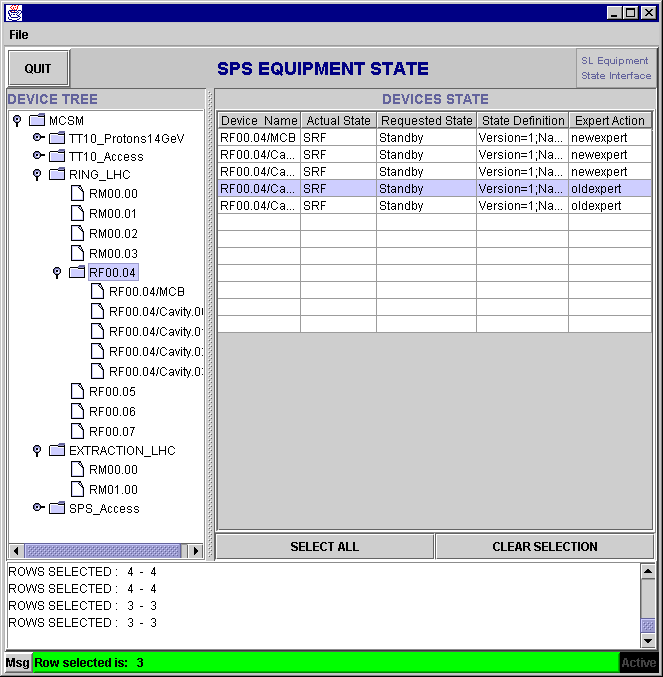Select RM00.00 under RING_LHC

tap(113, 193)
